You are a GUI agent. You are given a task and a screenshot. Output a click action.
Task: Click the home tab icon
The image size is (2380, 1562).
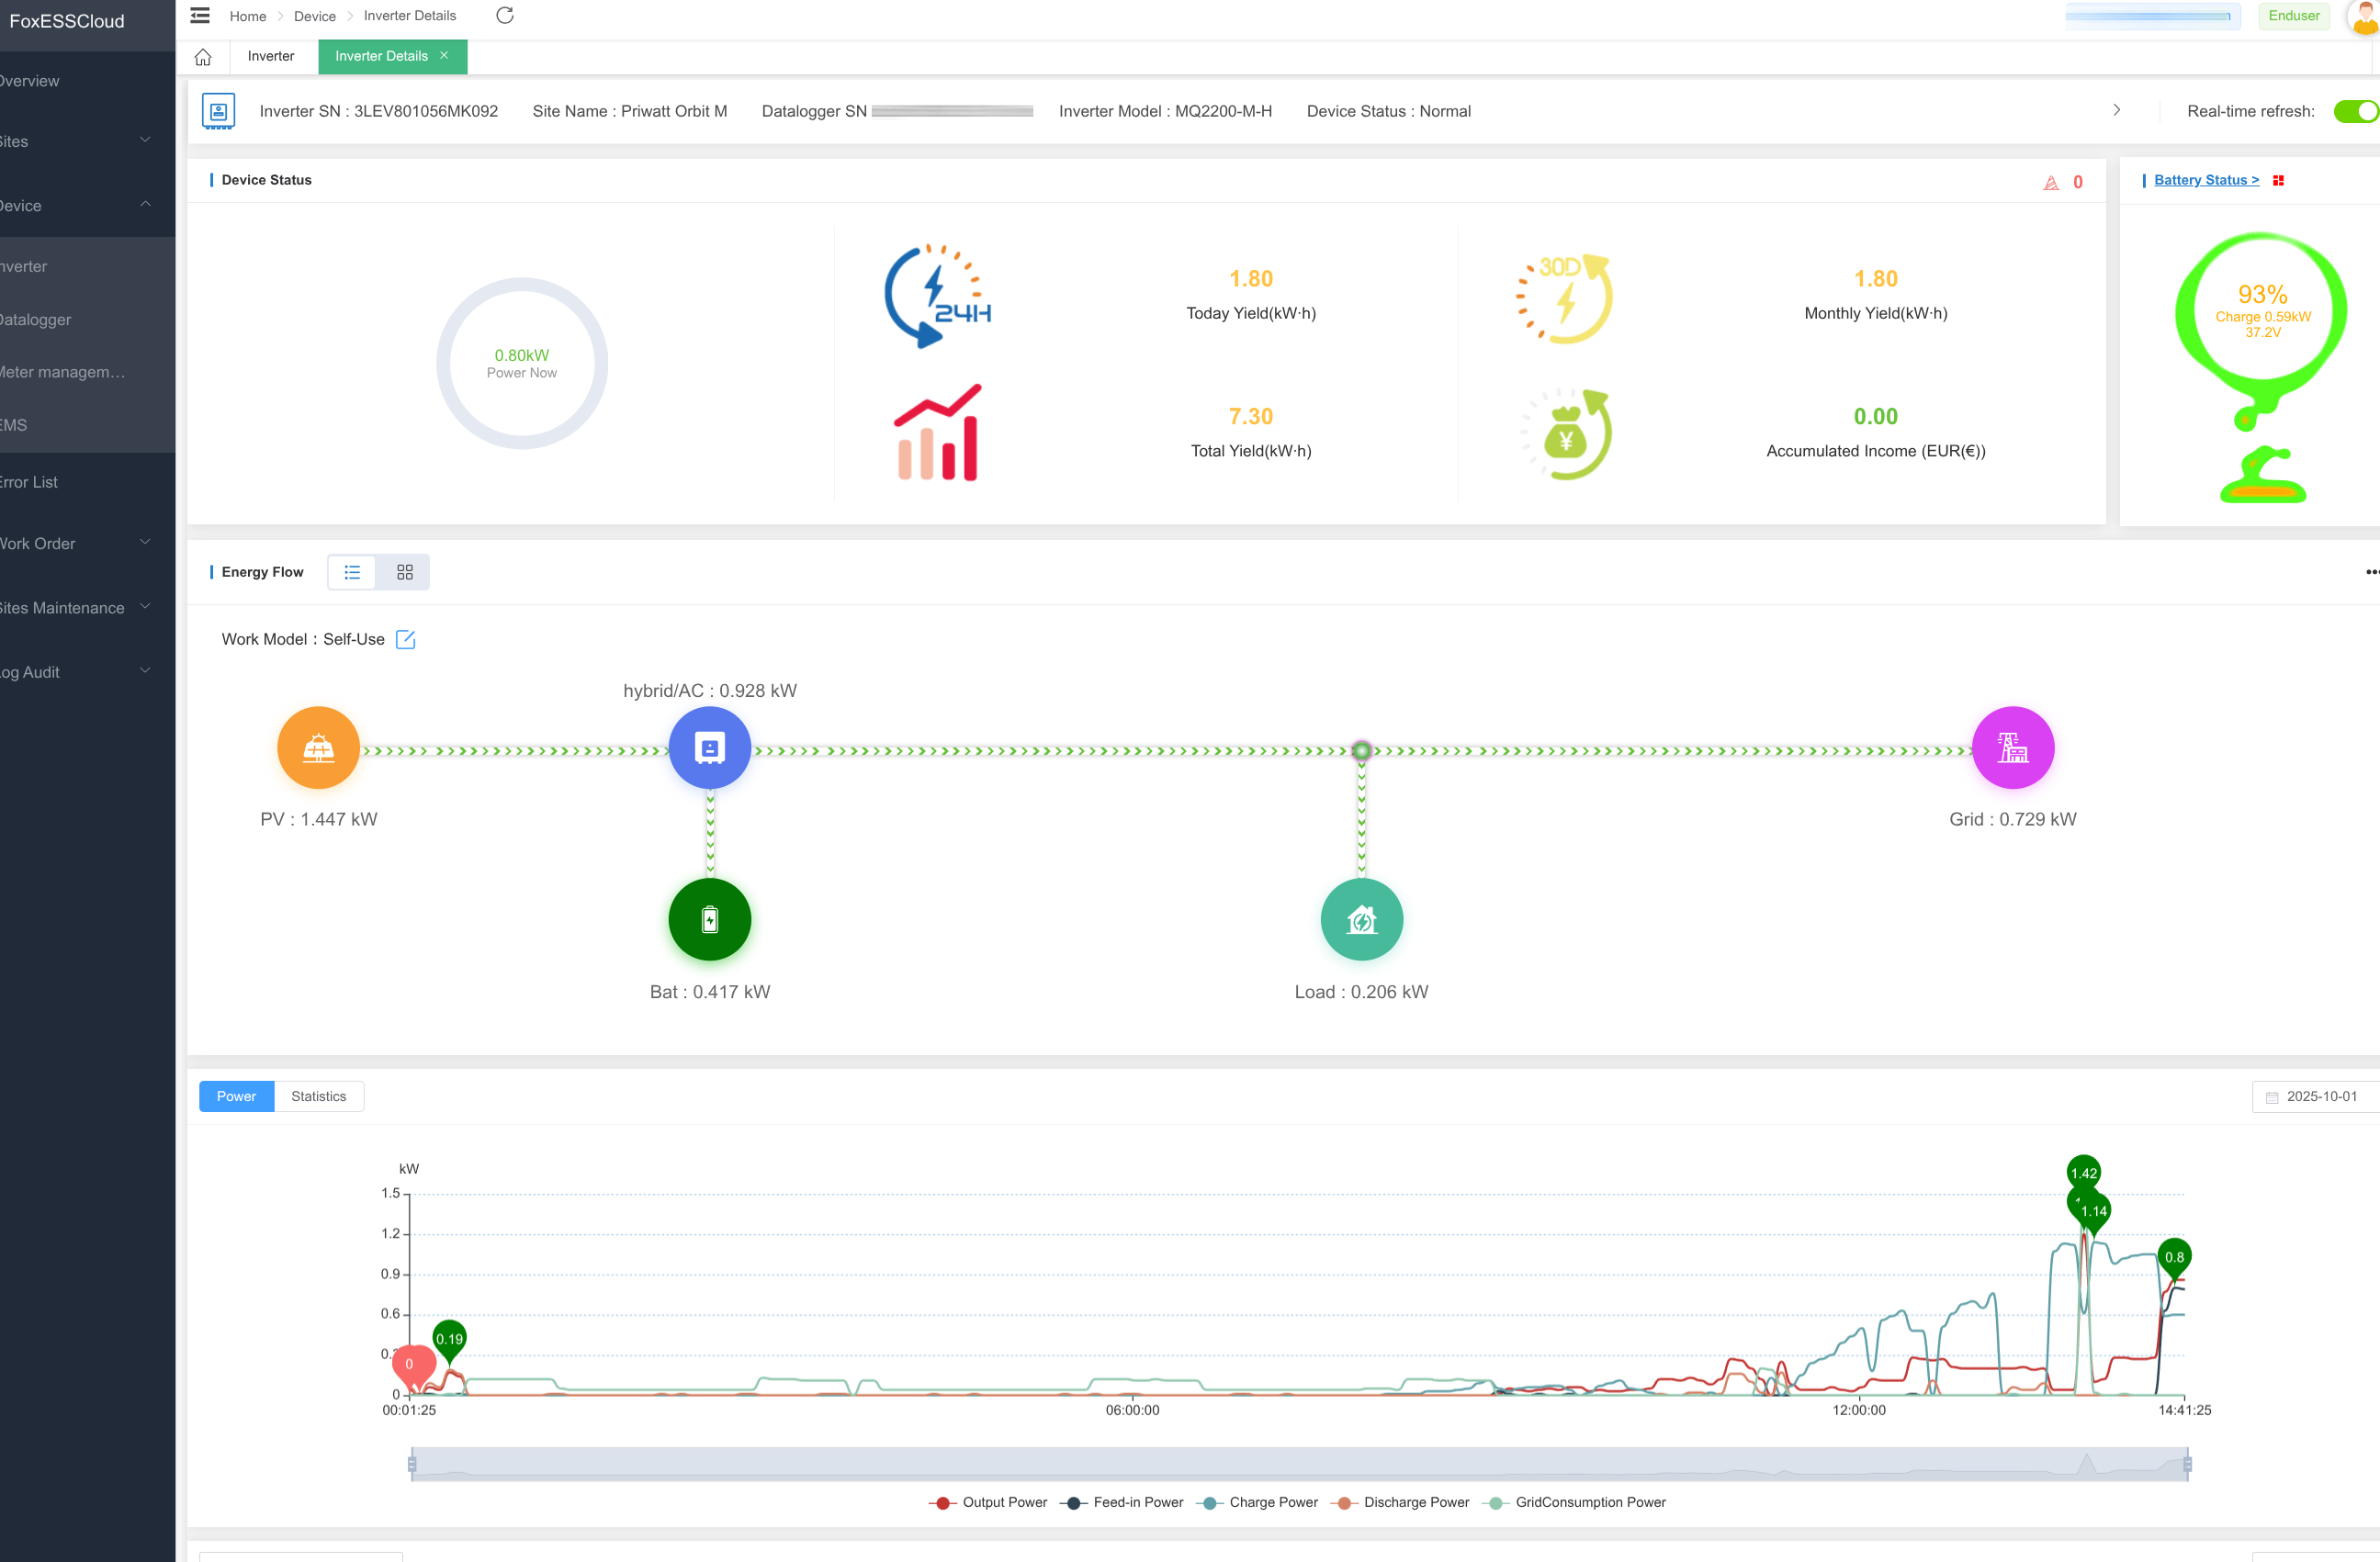[203, 57]
